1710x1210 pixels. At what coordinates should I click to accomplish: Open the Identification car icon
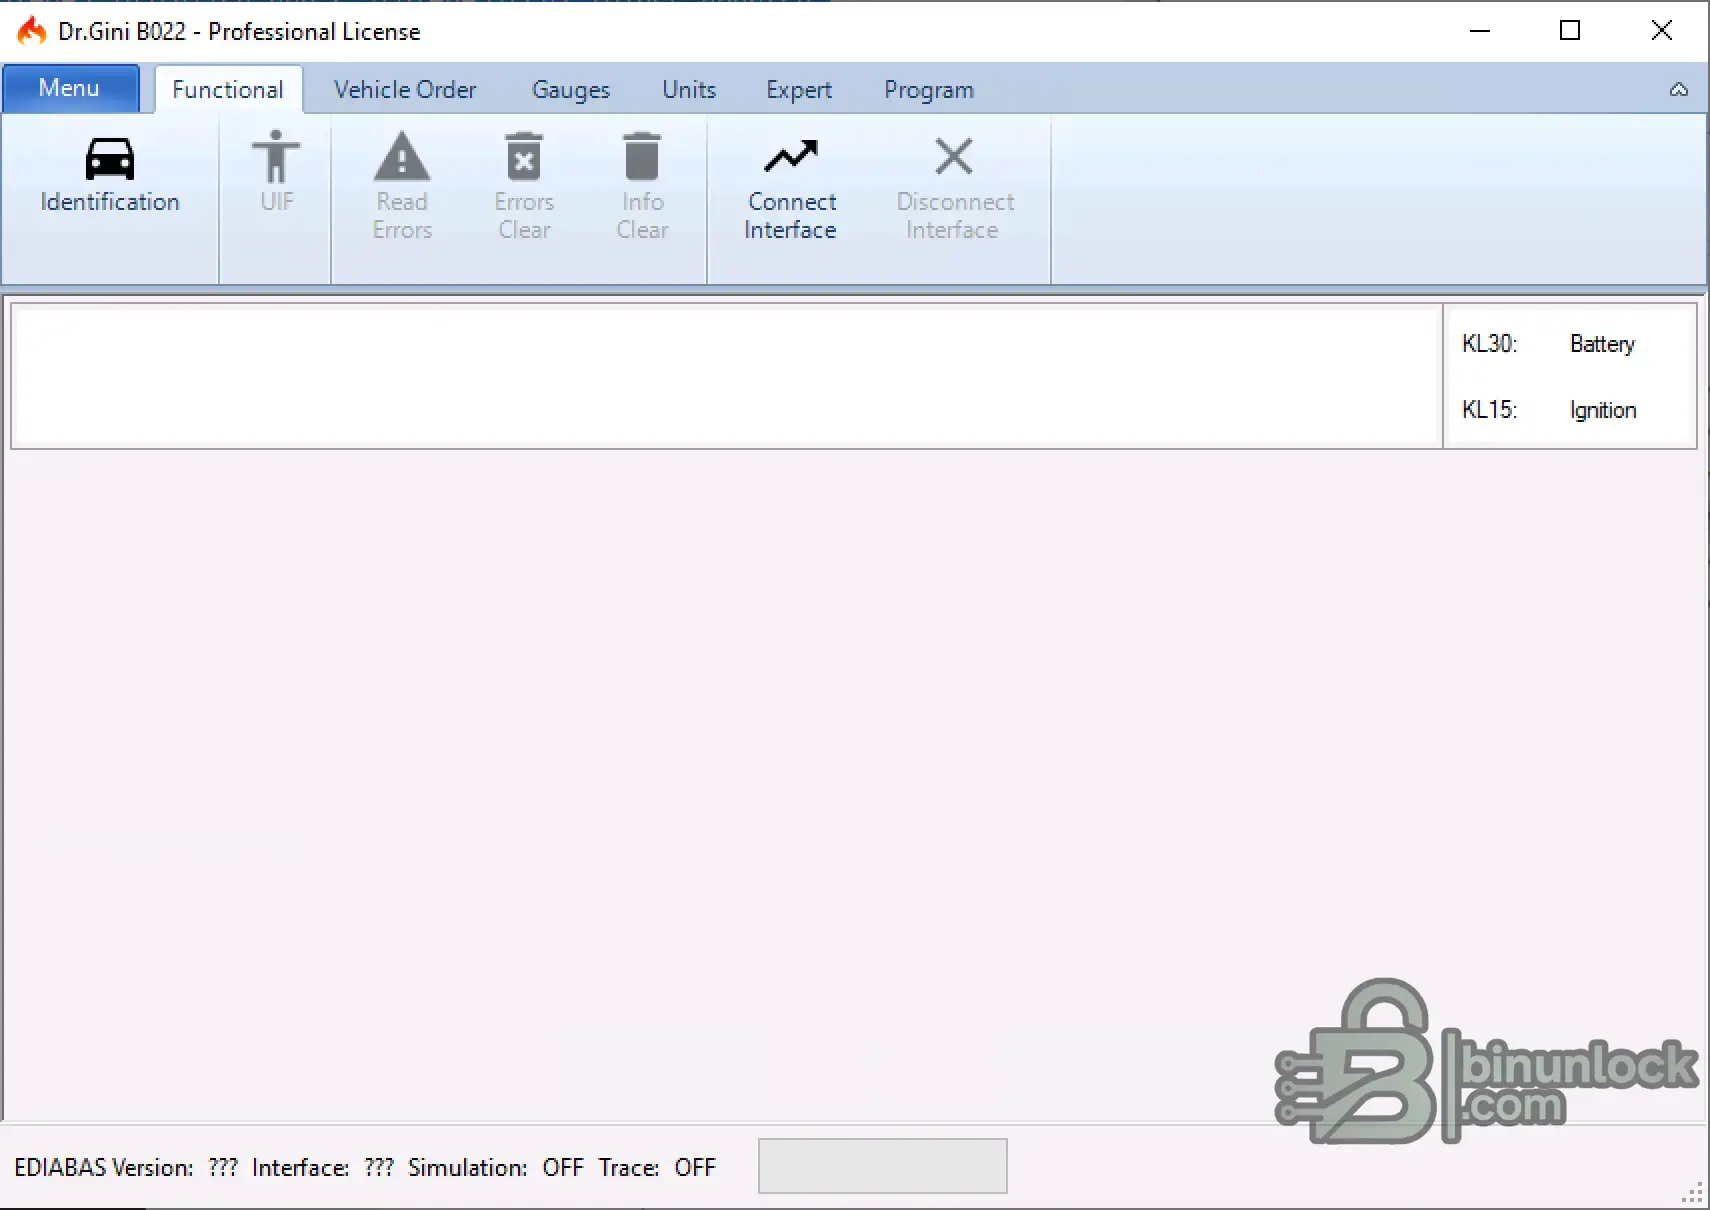click(x=110, y=158)
